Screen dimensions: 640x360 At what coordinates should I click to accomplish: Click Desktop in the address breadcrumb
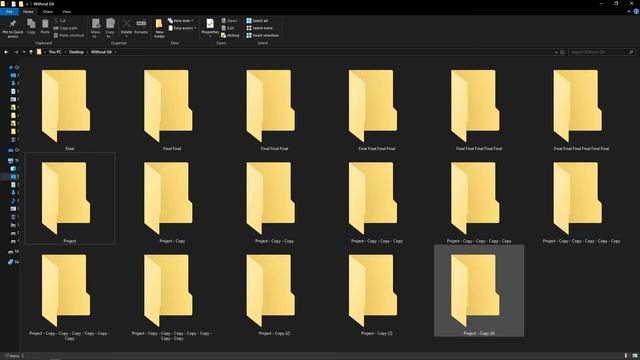point(76,52)
